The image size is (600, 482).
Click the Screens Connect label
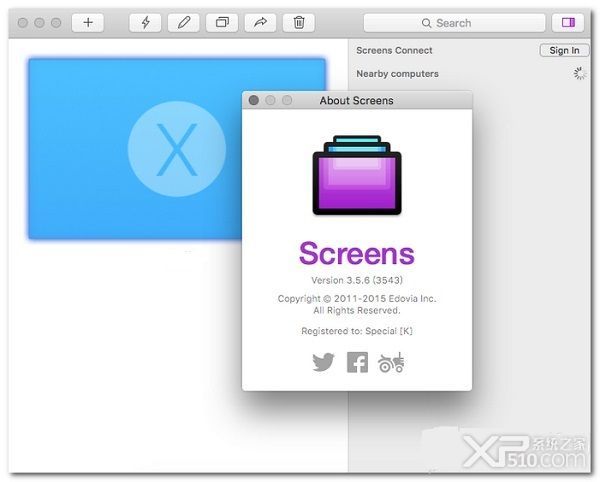click(x=394, y=50)
